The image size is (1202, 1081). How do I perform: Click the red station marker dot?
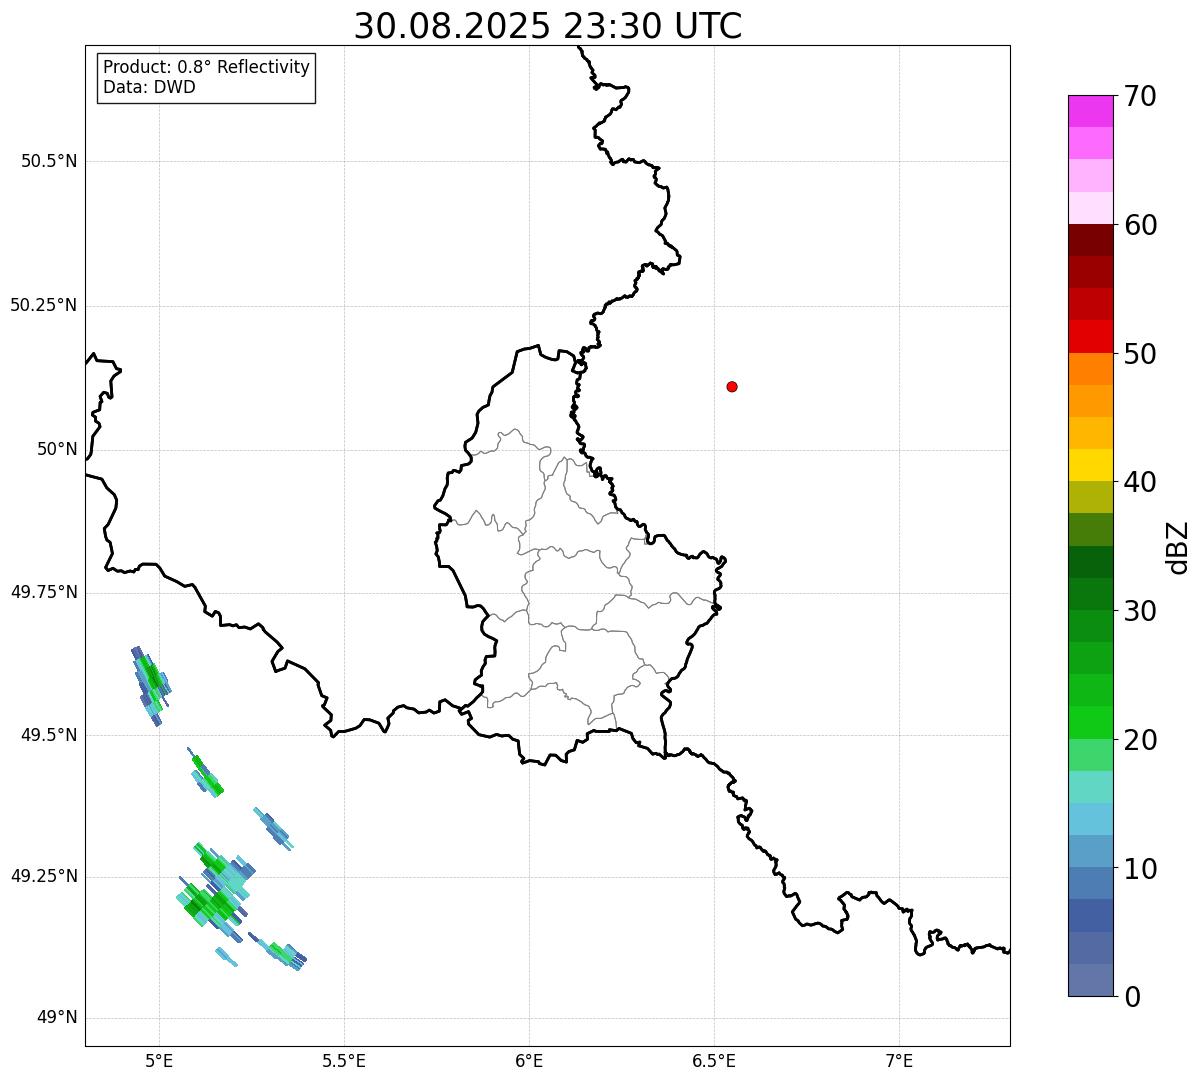[x=732, y=386]
